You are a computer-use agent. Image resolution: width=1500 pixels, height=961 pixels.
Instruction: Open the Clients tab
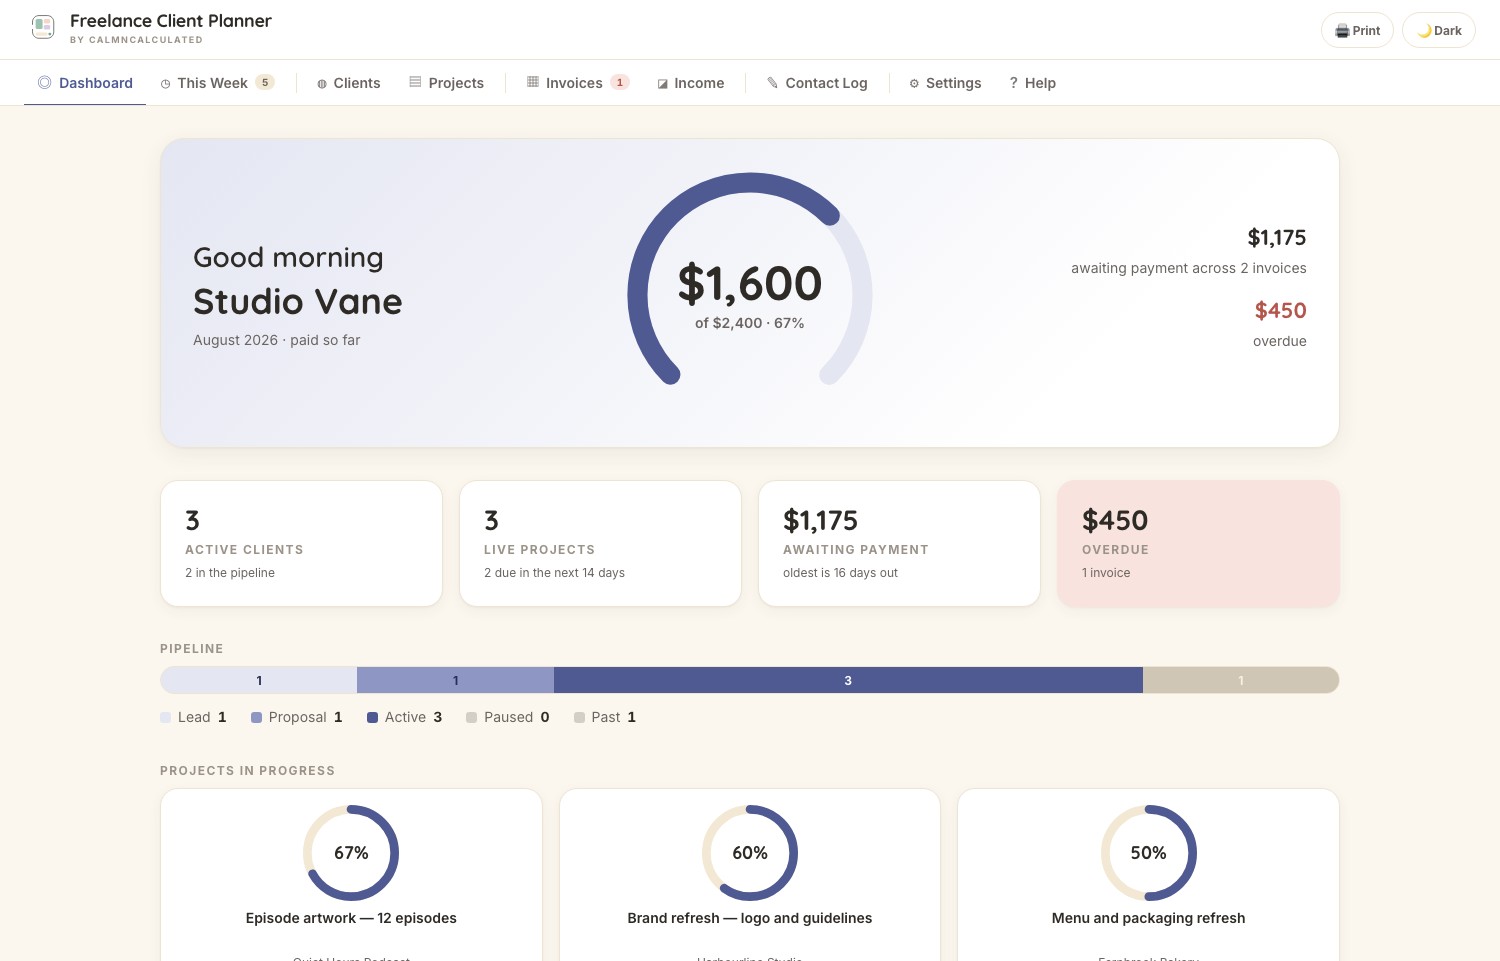coord(349,83)
